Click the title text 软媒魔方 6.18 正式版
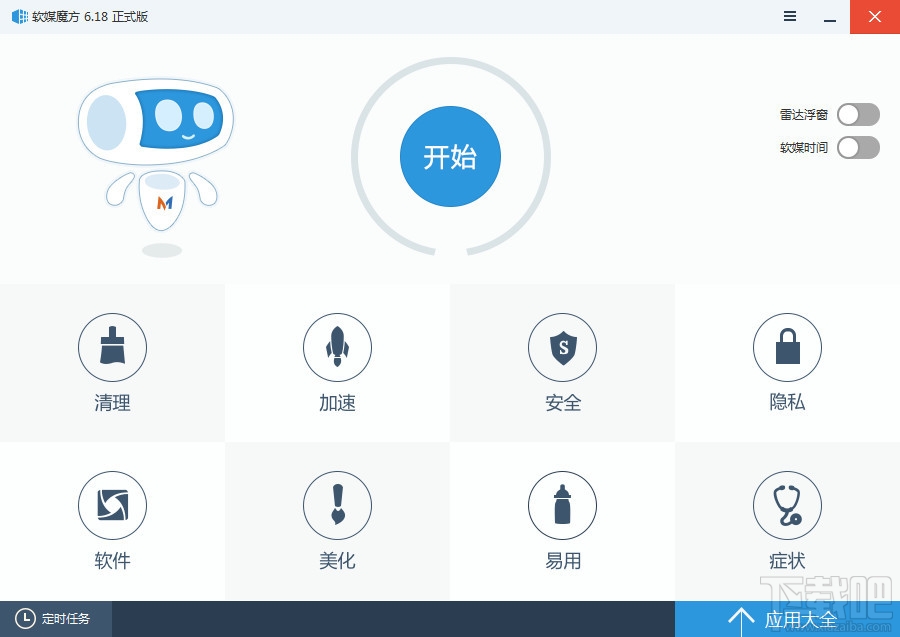This screenshot has width=900, height=637. (x=90, y=17)
